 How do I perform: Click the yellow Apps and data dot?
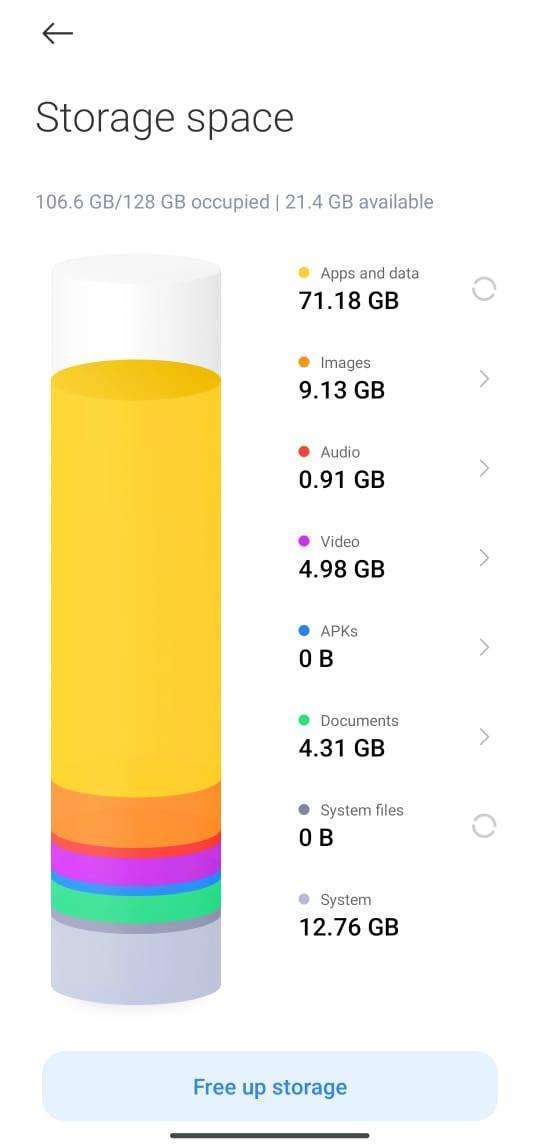click(x=304, y=273)
